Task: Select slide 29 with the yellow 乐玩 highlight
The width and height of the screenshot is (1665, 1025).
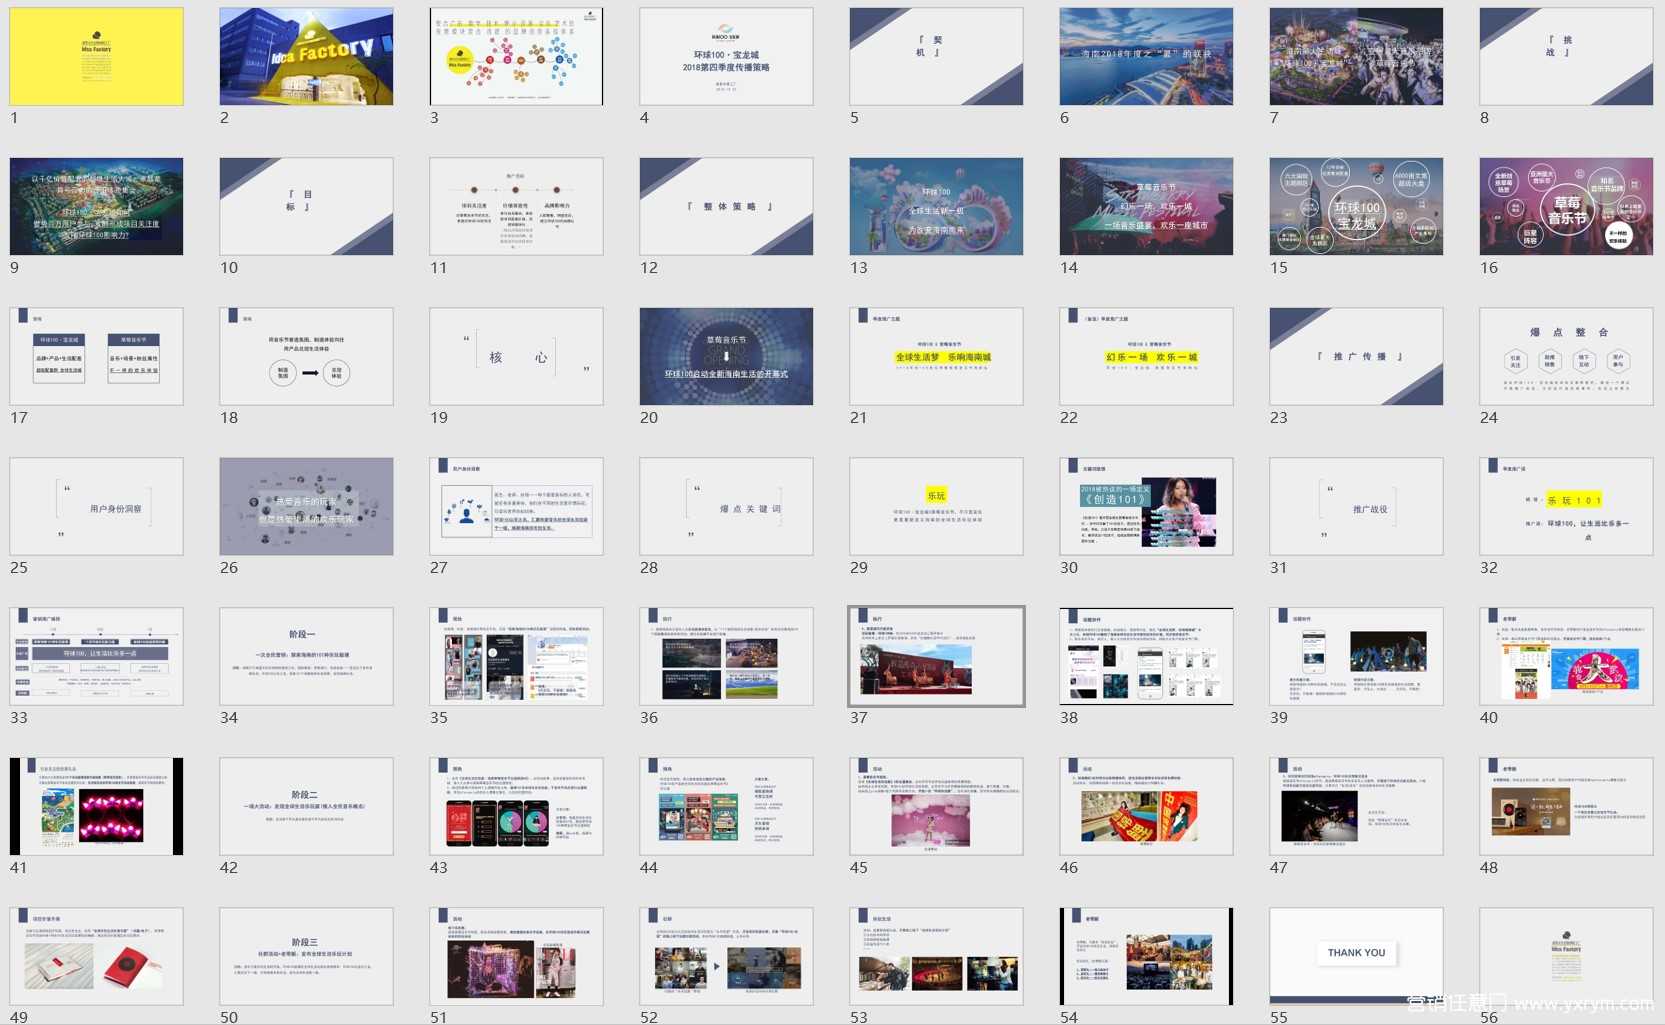Action: pyautogui.click(x=936, y=506)
